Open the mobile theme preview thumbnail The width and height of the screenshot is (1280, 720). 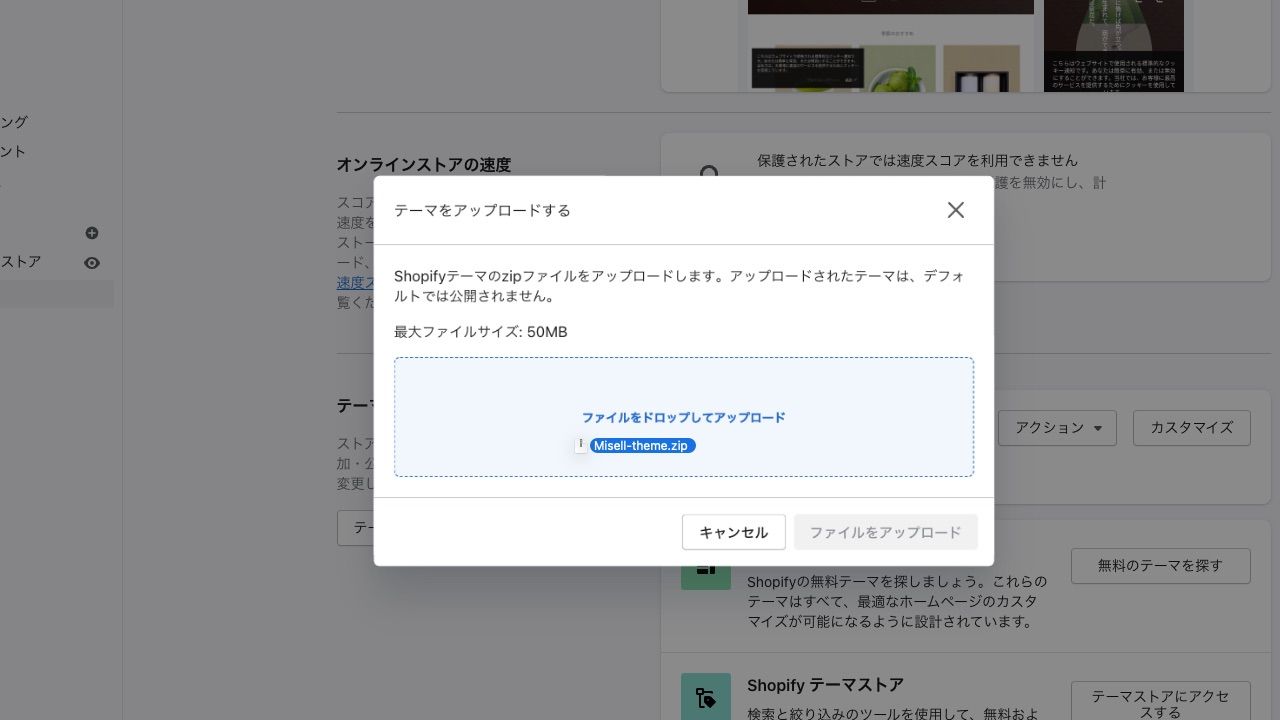tap(1114, 46)
